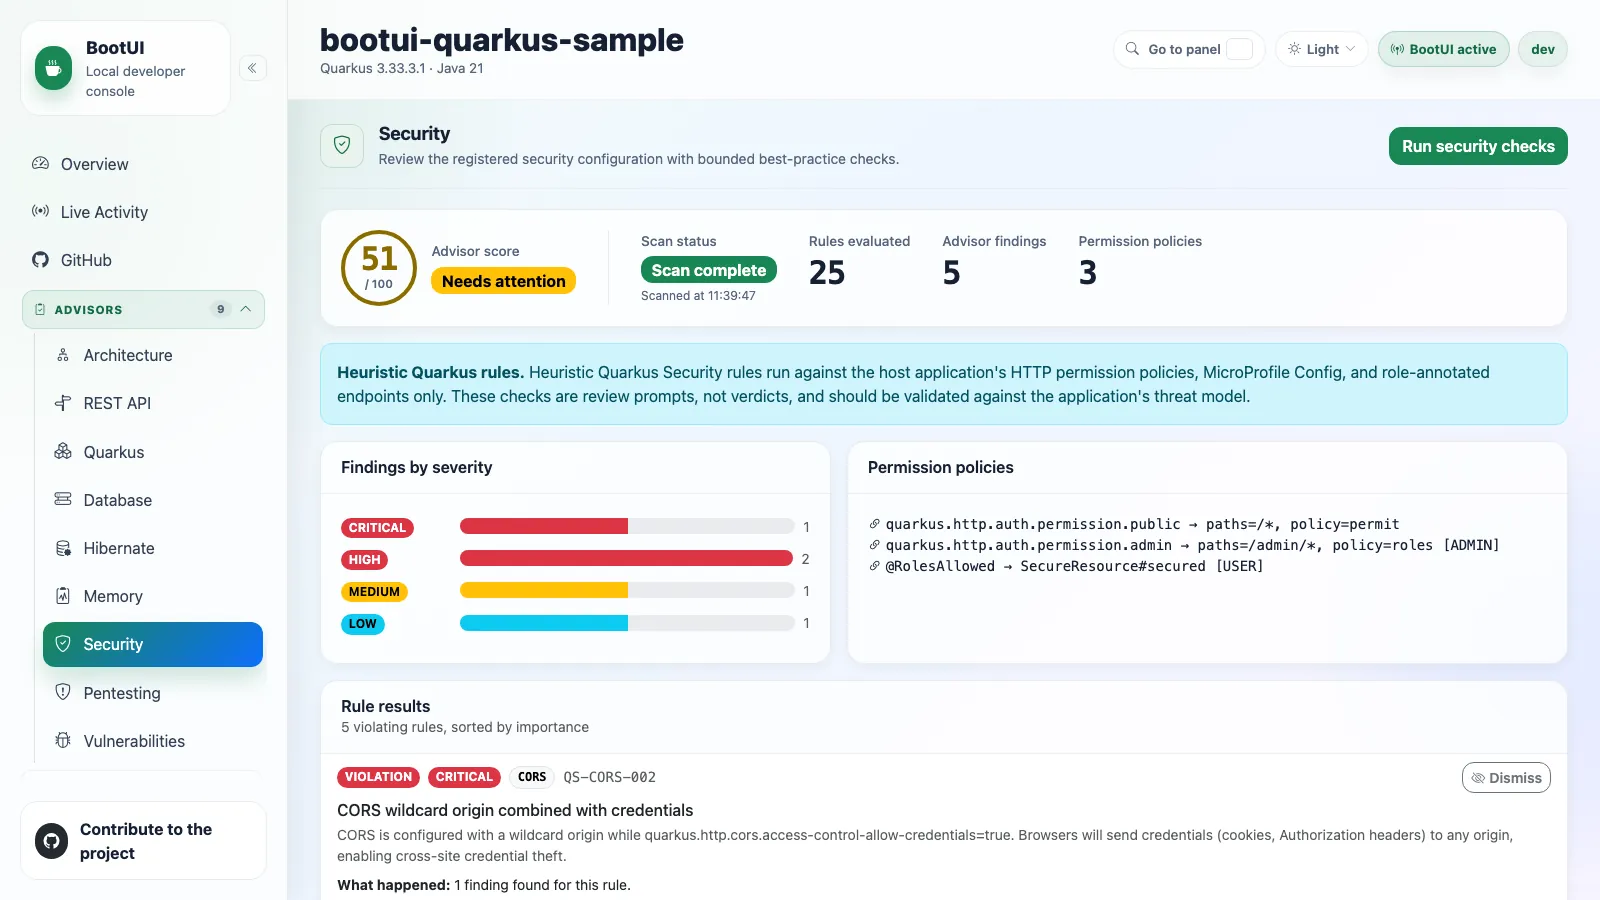1600x900 pixels.
Task: Focus the Go to panel search field
Action: click(1189, 49)
